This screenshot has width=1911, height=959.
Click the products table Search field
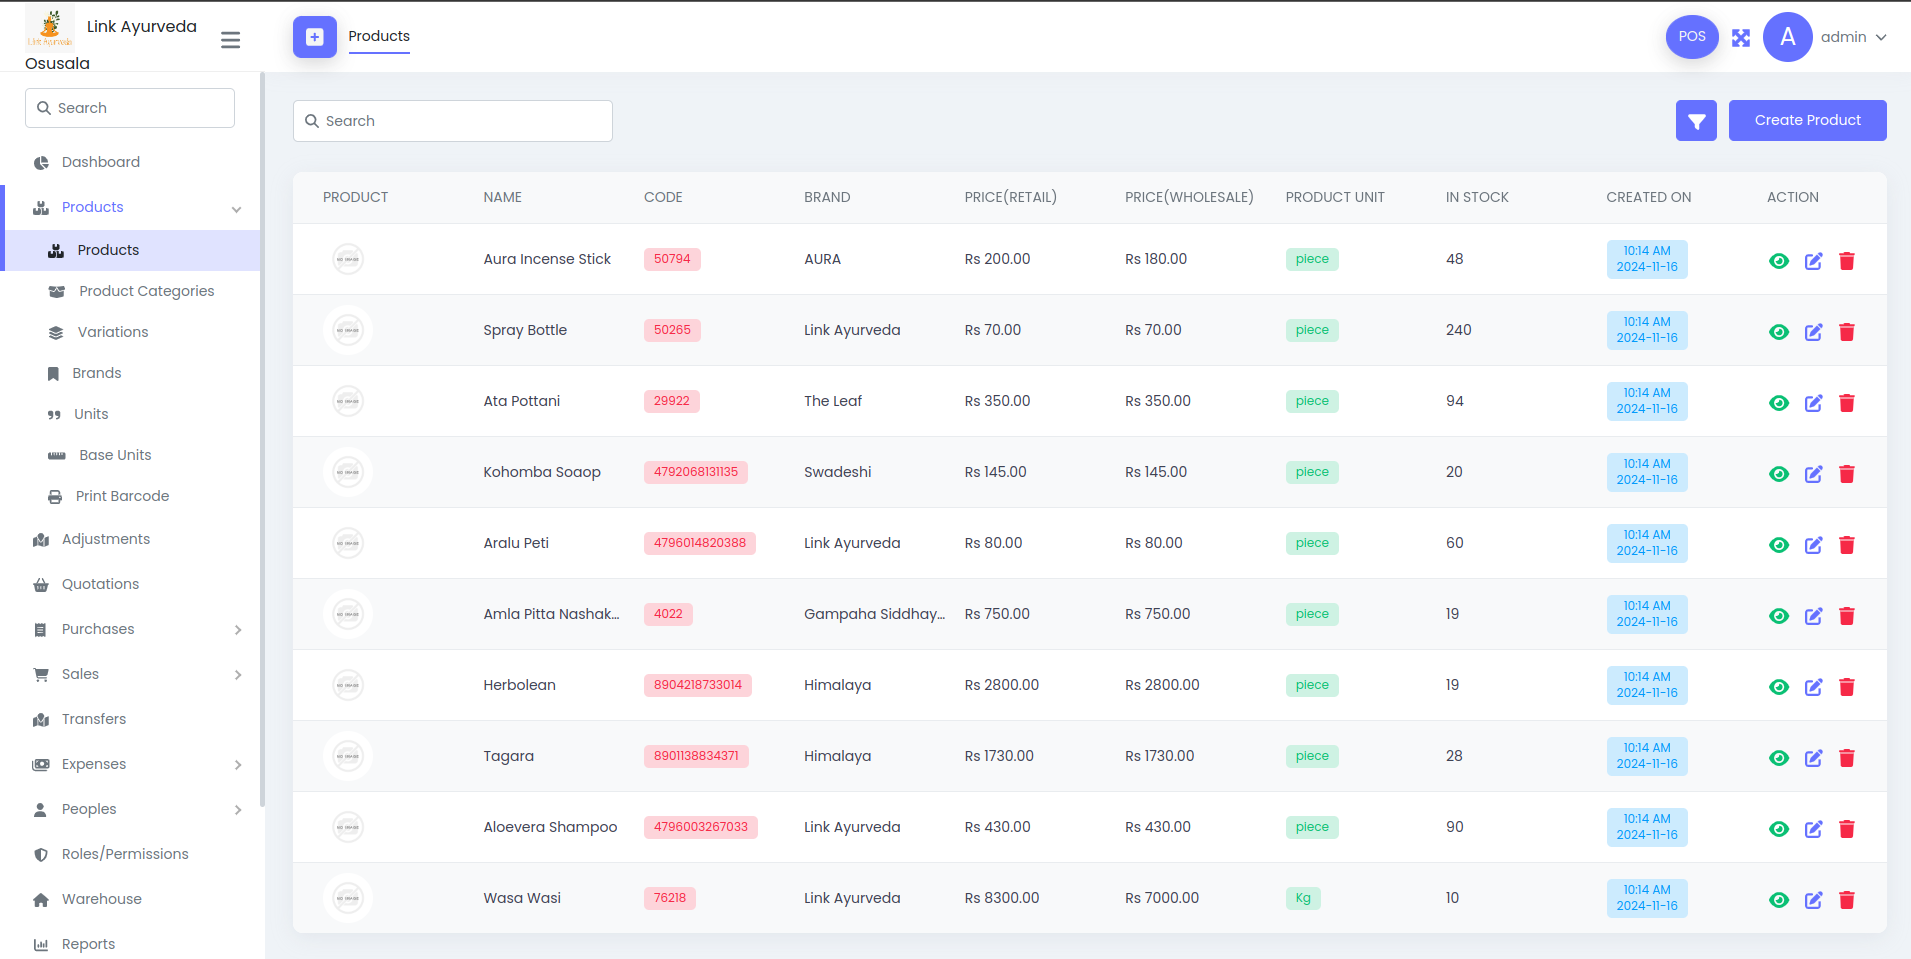coord(453,121)
